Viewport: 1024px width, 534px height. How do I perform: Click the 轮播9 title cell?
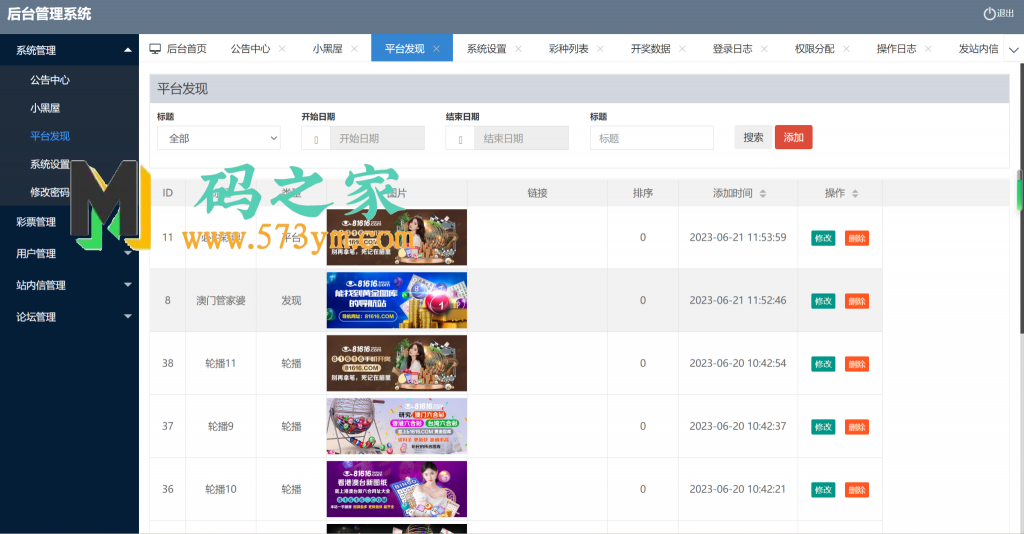click(221, 426)
